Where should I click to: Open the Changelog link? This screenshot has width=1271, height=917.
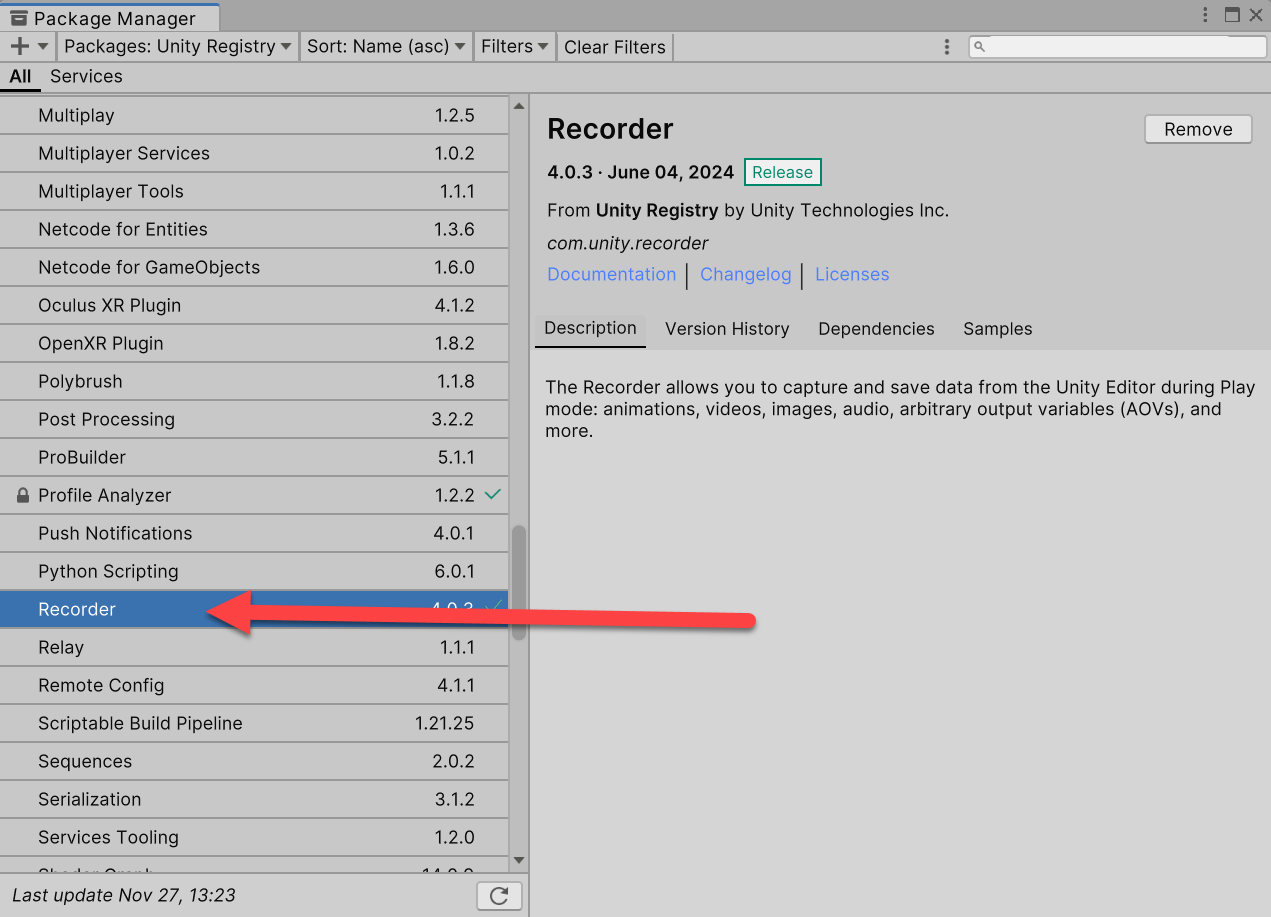click(745, 274)
